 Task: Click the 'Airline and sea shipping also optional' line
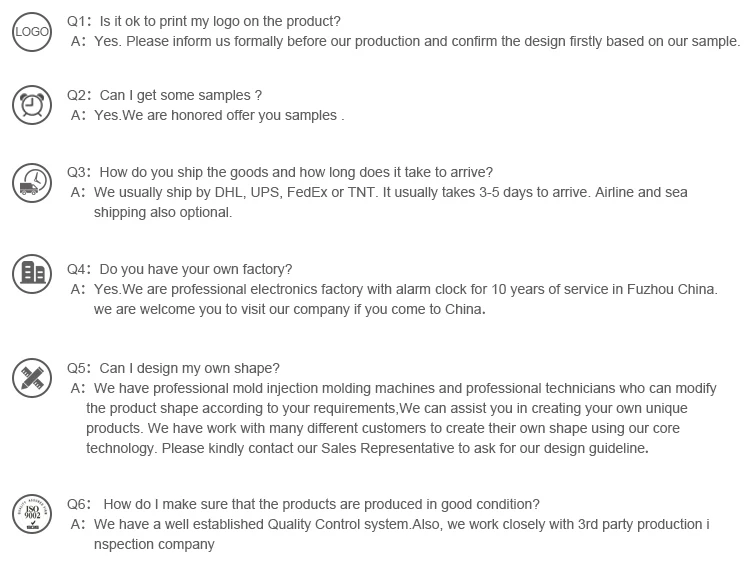tap(163, 212)
